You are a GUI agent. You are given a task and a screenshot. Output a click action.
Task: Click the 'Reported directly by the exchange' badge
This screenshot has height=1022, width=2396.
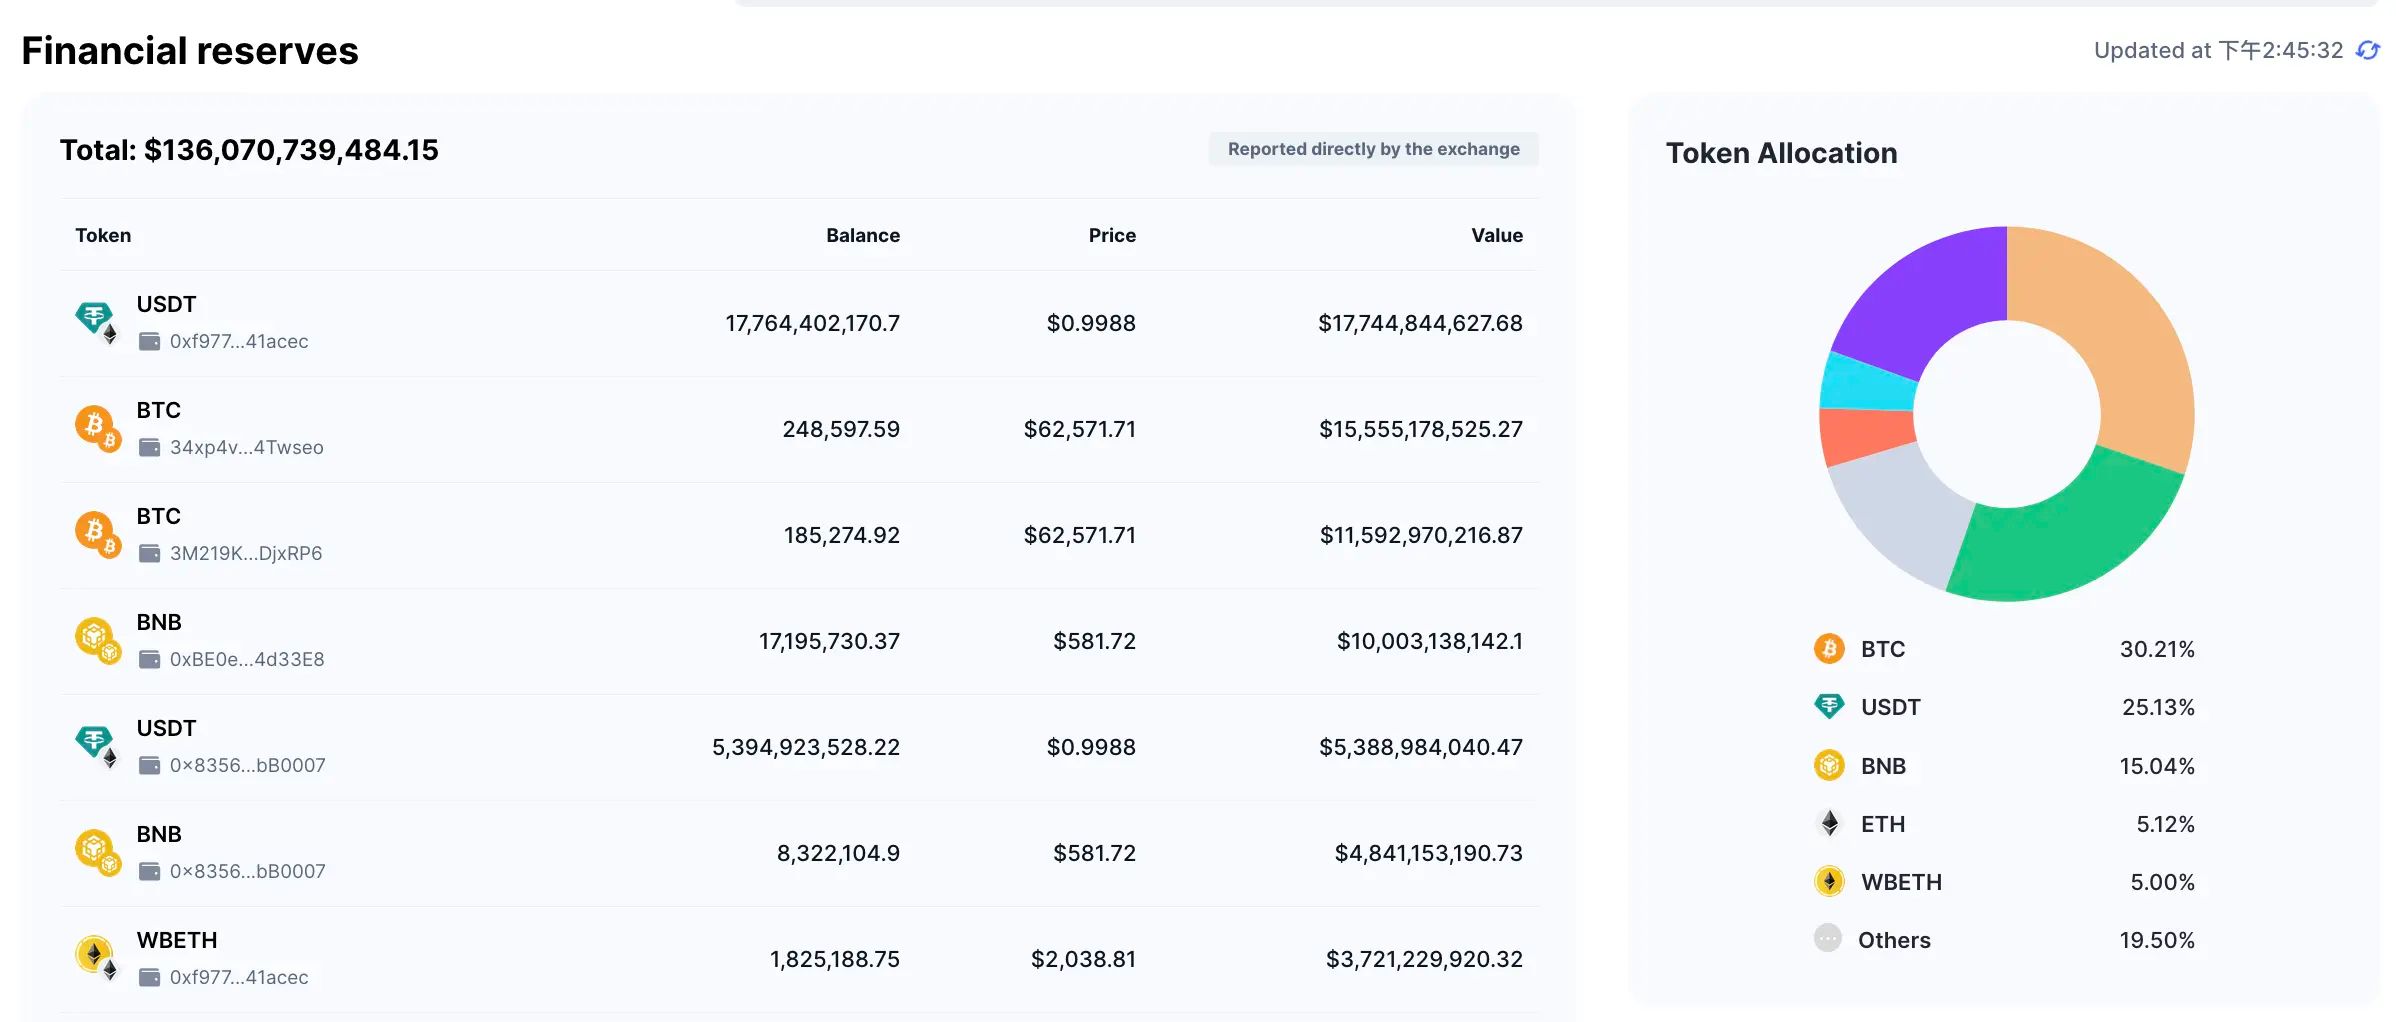[x=1373, y=149]
